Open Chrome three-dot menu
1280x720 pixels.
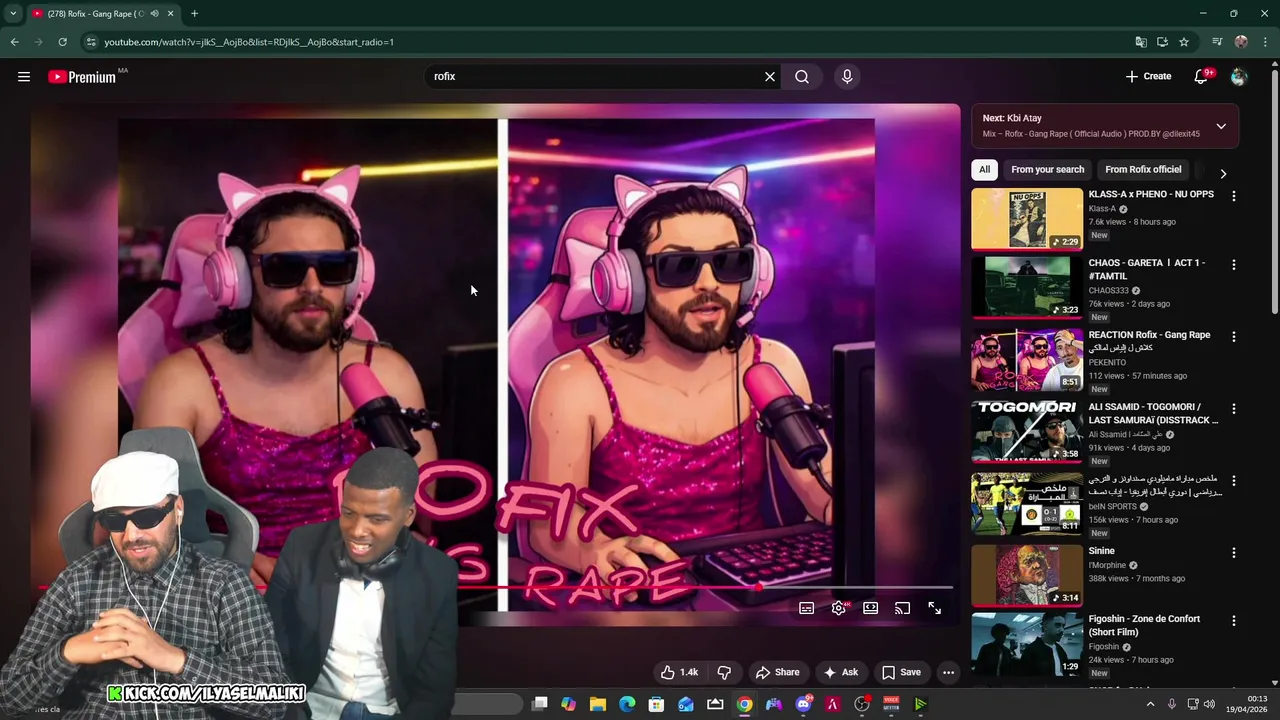point(1264,42)
